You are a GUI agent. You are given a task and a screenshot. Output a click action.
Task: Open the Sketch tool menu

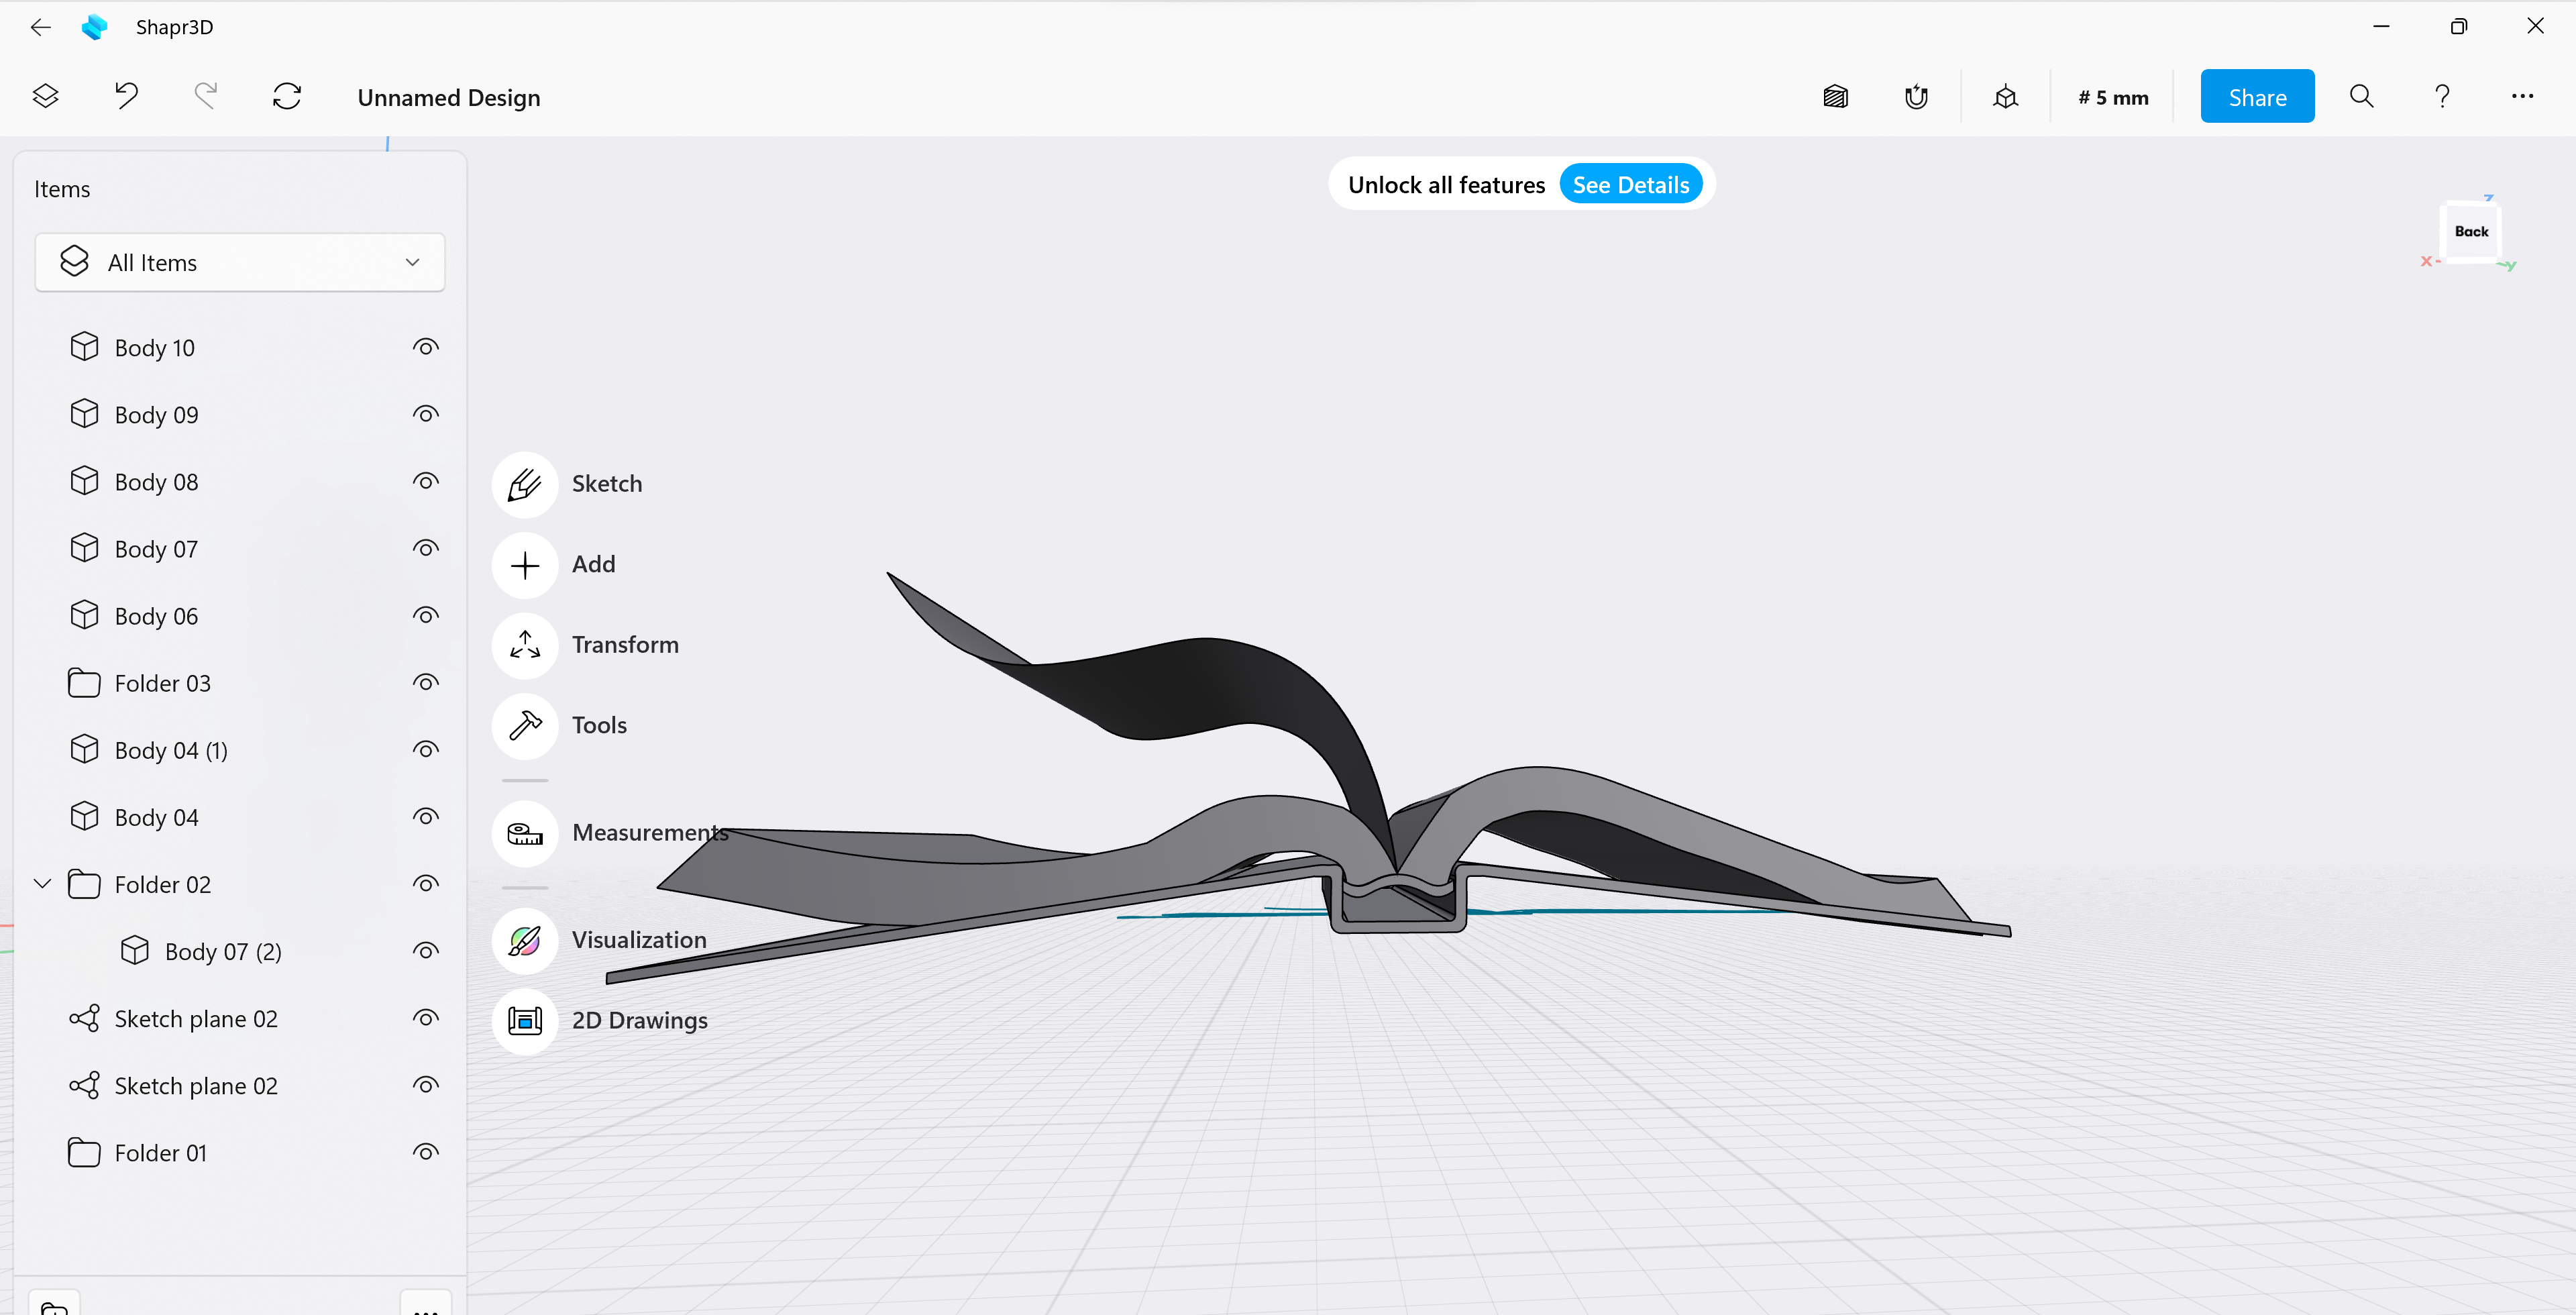(x=524, y=485)
